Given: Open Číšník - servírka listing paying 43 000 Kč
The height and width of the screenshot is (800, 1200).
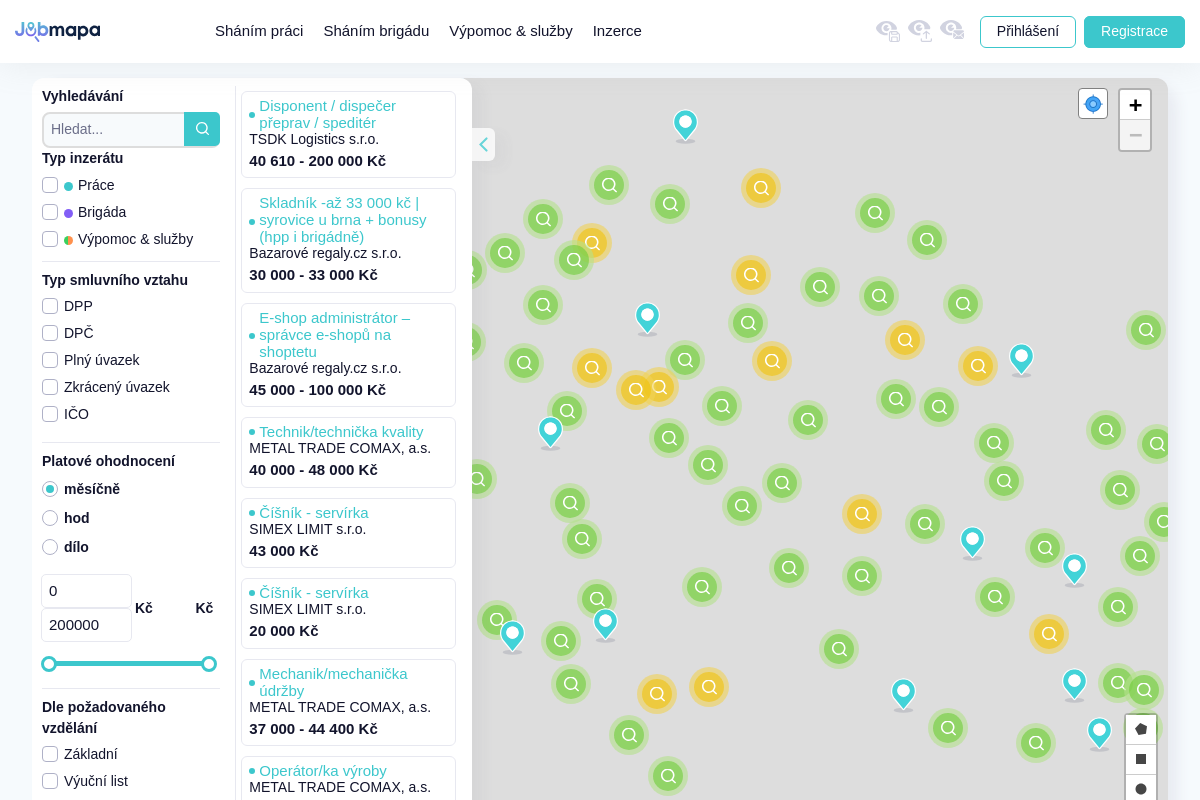Looking at the screenshot, I should pos(313,513).
